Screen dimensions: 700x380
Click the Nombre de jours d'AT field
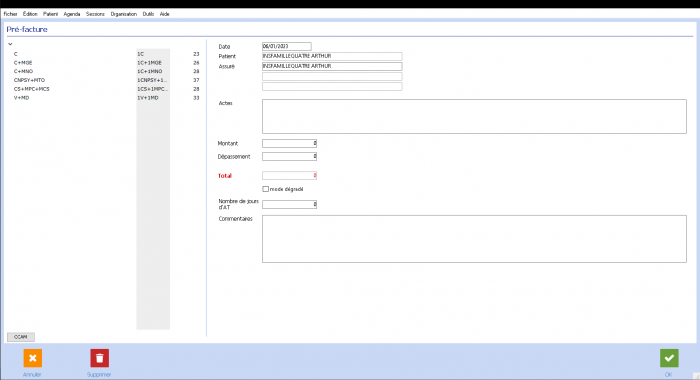tap(289, 204)
